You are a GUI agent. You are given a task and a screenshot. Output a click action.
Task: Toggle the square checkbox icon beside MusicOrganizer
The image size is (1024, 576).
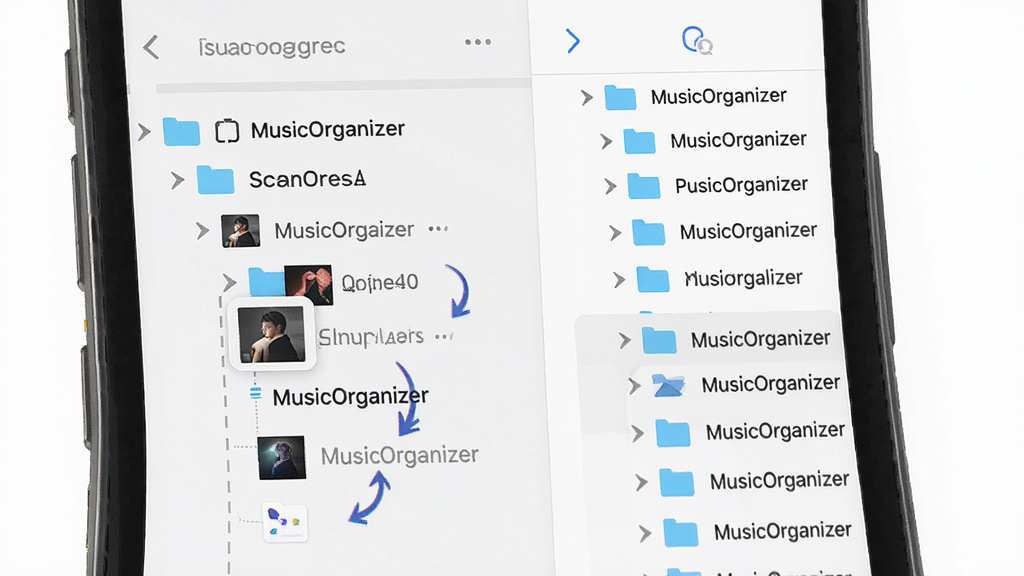pos(227,131)
